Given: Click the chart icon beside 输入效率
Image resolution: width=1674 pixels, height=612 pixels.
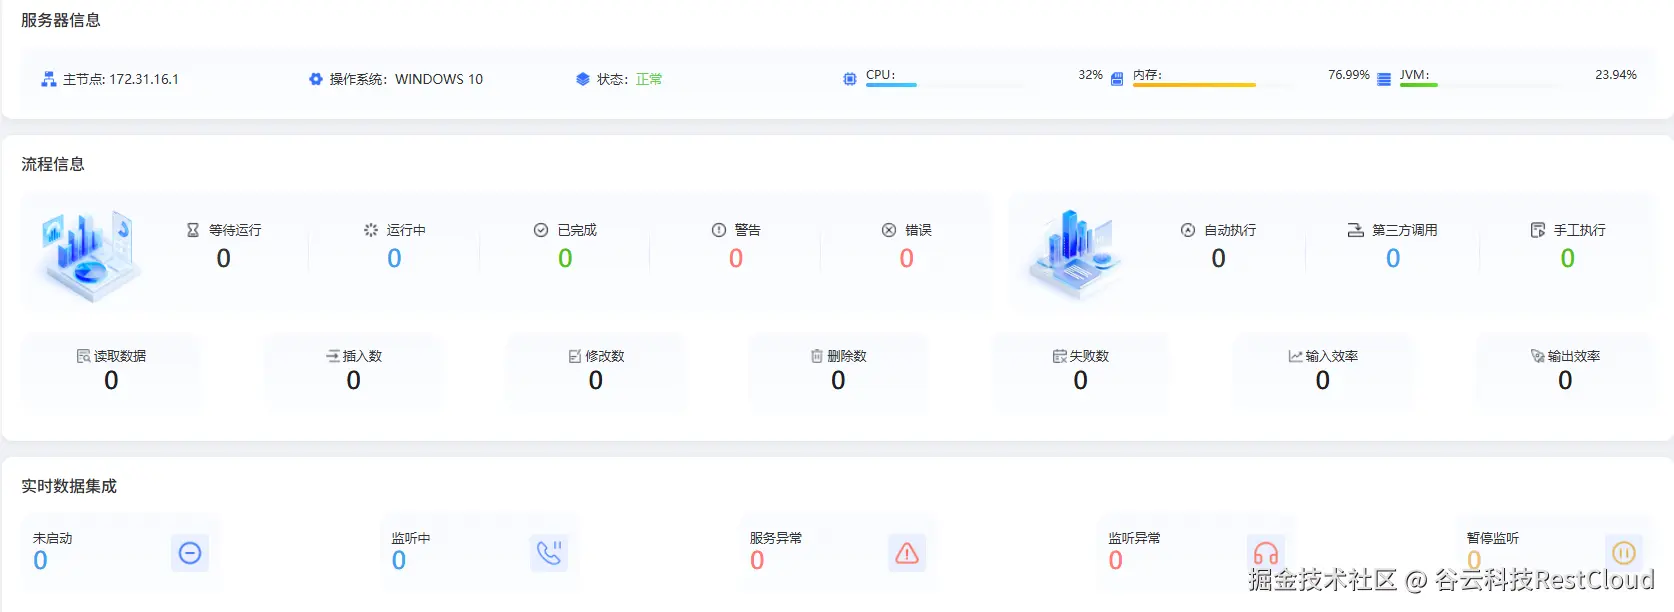Looking at the screenshot, I should pyautogui.click(x=1296, y=356).
